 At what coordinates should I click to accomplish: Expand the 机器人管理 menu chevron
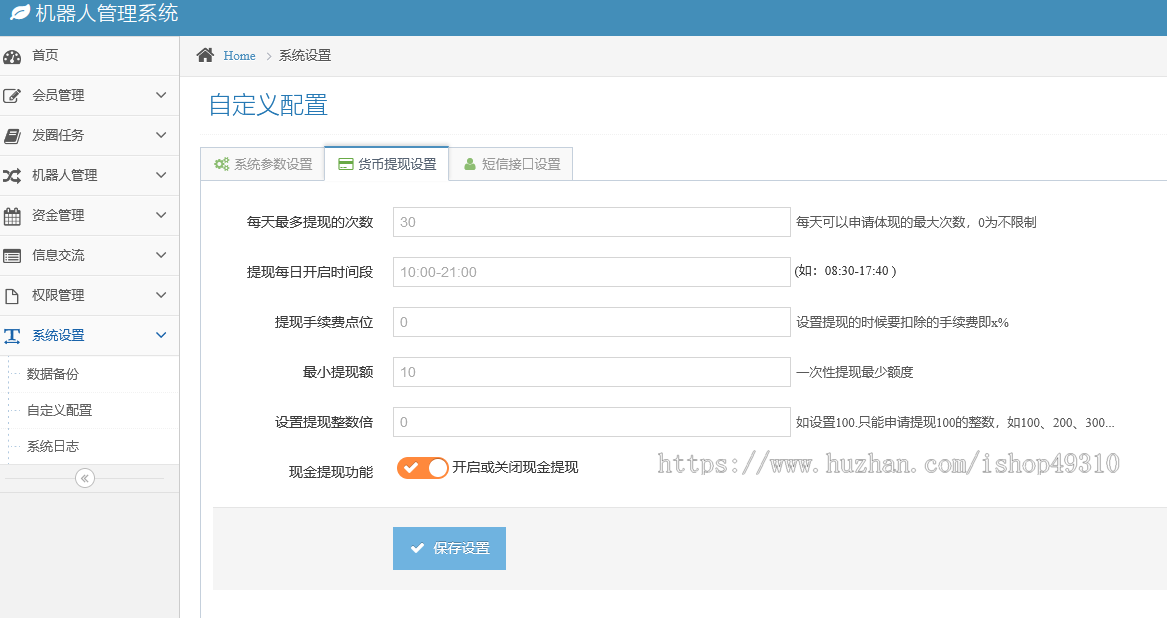[x=161, y=175]
